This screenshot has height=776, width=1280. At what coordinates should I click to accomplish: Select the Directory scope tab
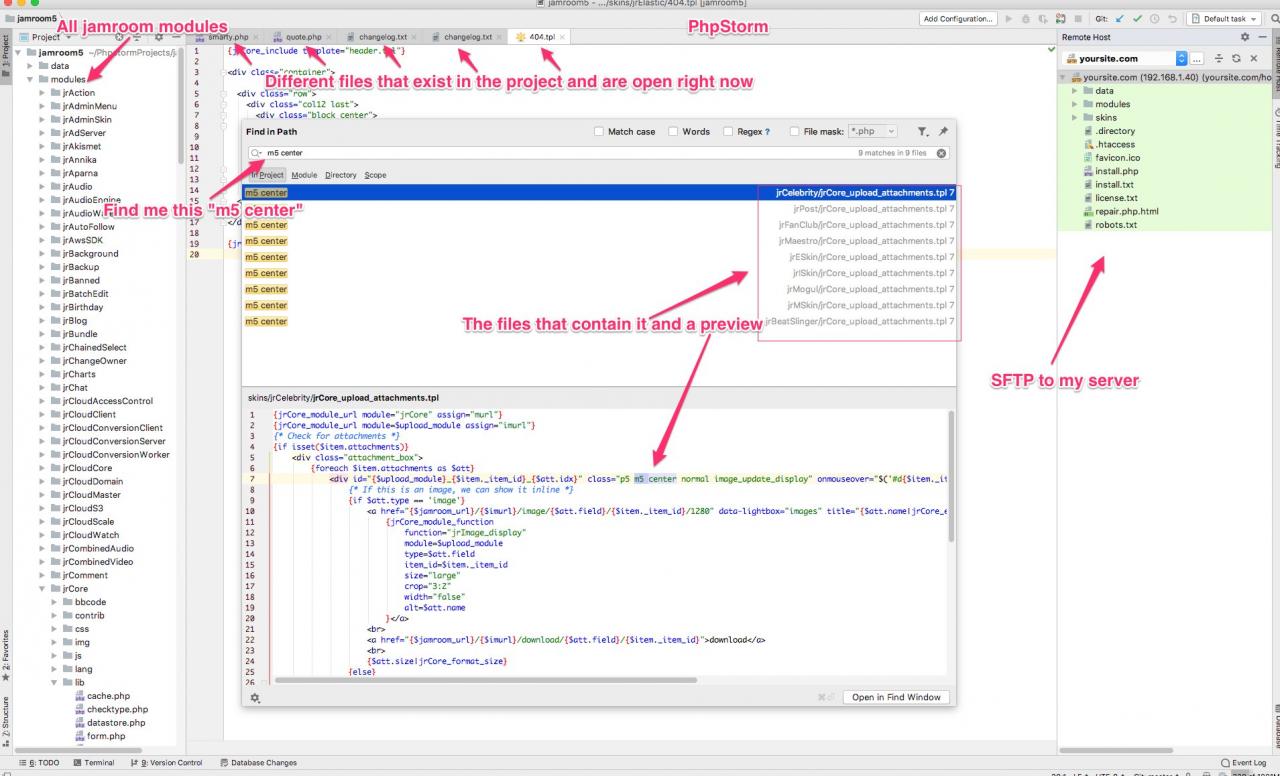(340, 175)
